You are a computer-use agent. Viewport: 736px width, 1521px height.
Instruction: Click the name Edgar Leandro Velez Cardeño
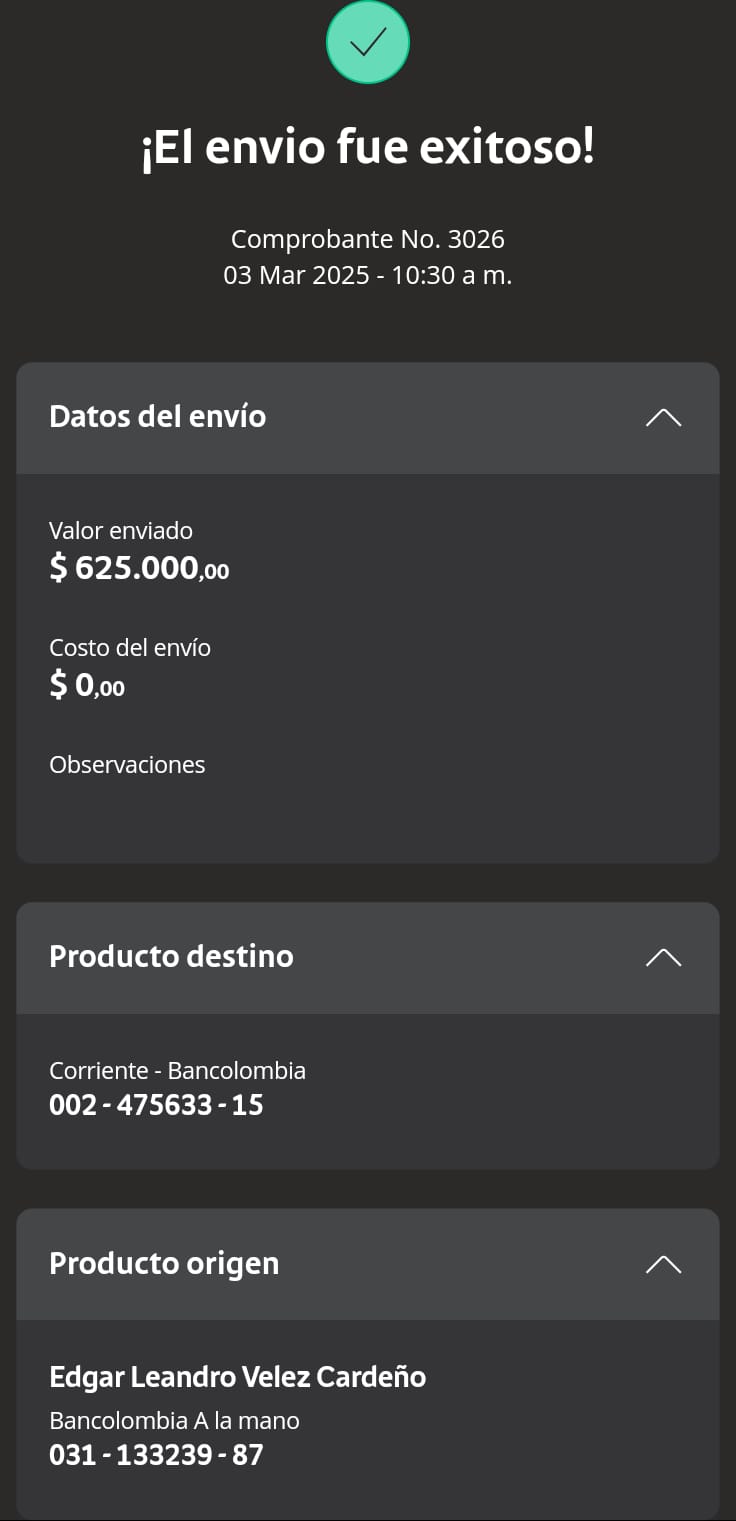238,1377
